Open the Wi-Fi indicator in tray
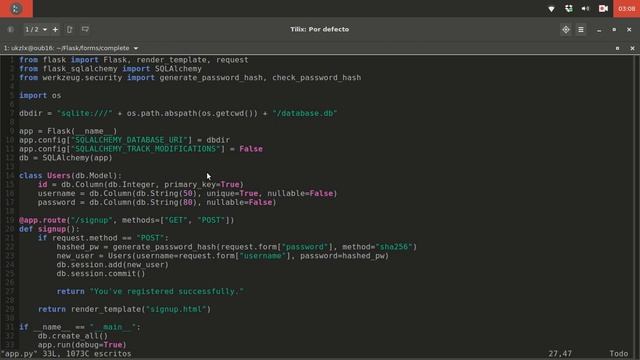 (x=551, y=9)
